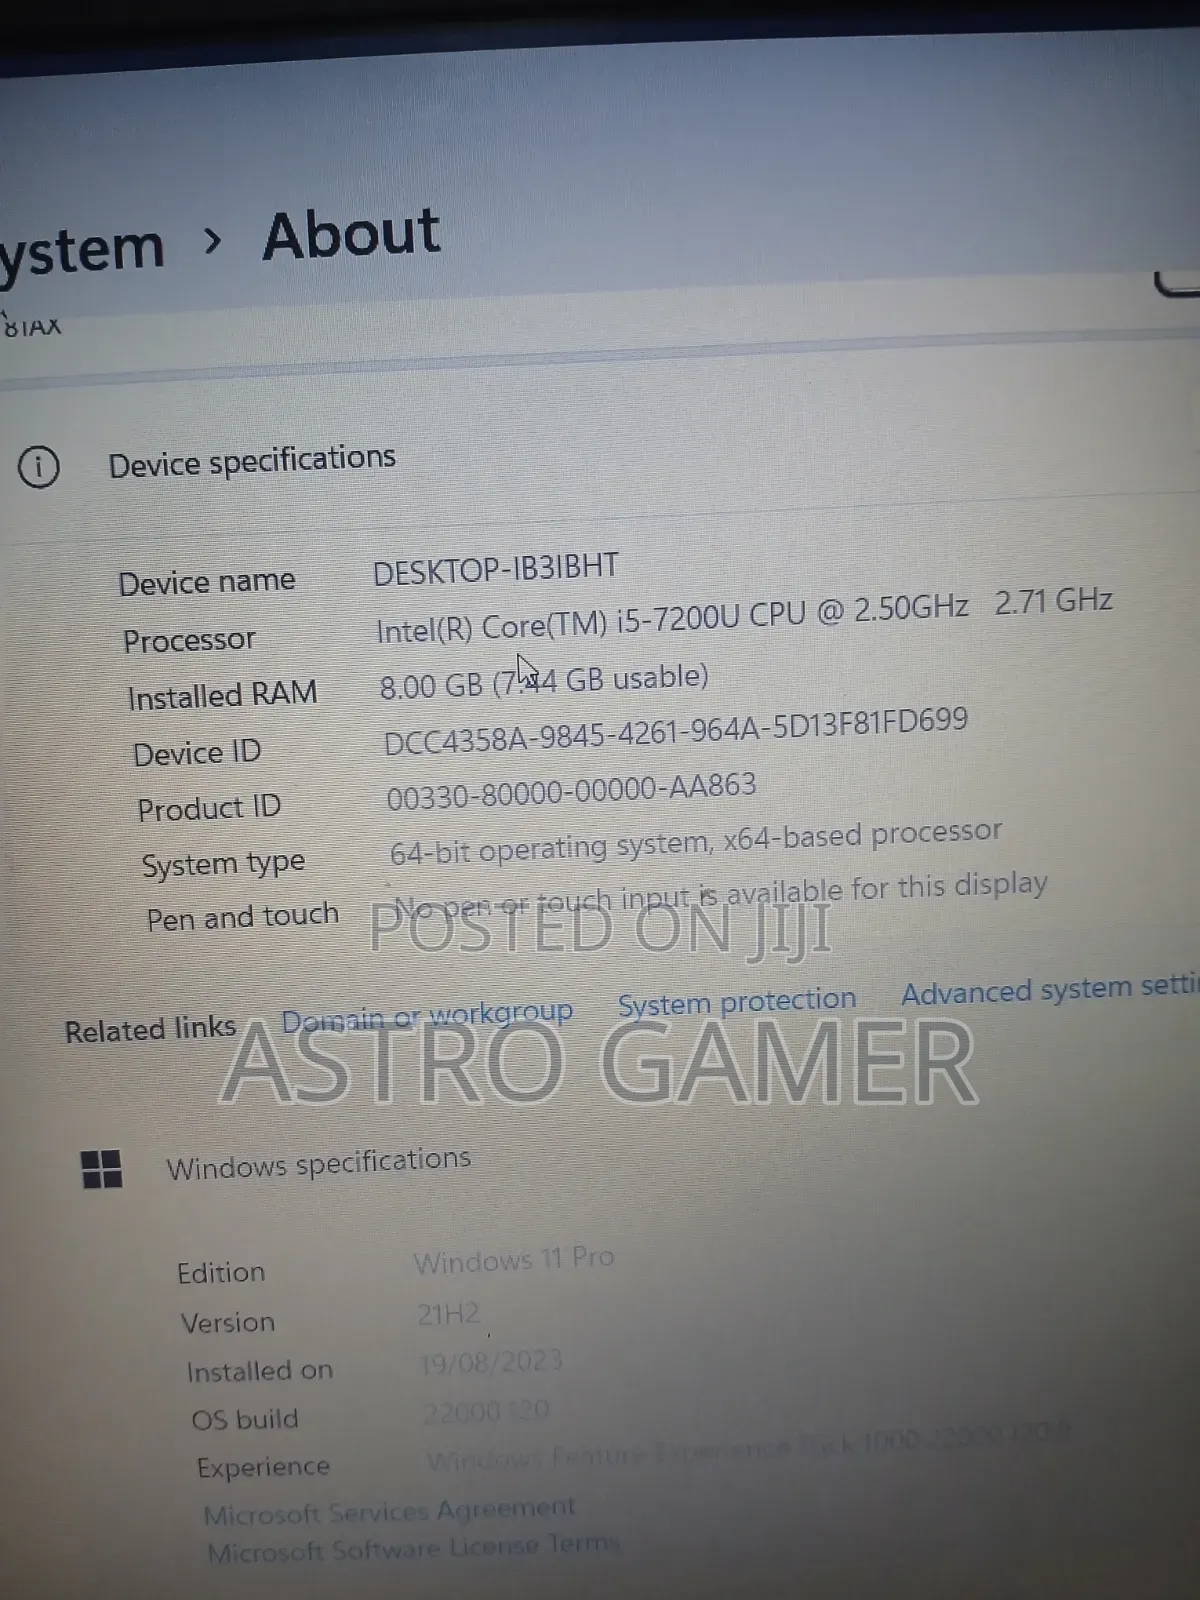Click the Related links label

point(150,1030)
